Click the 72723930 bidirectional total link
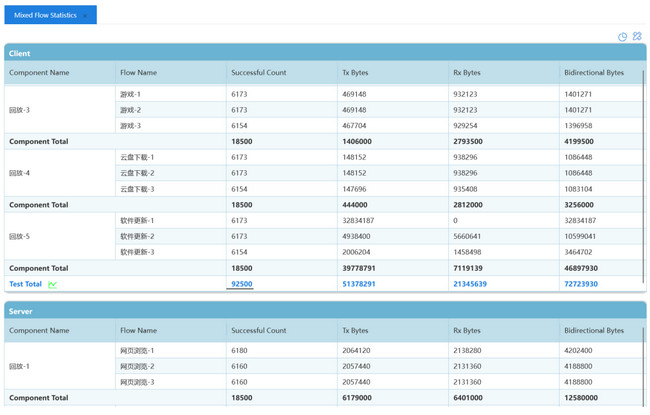 (580, 284)
